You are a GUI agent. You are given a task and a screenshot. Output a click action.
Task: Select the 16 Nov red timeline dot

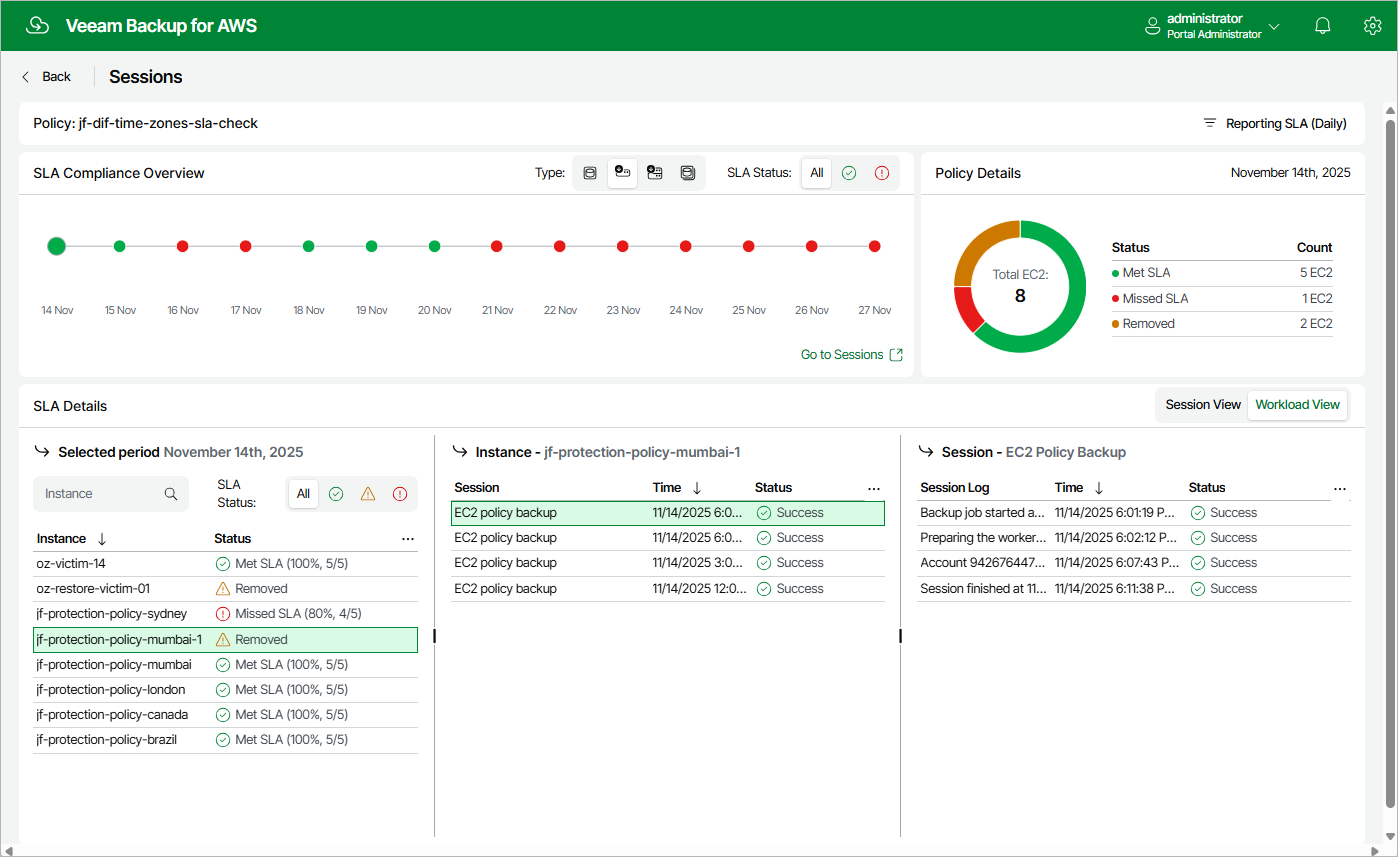(183, 246)
